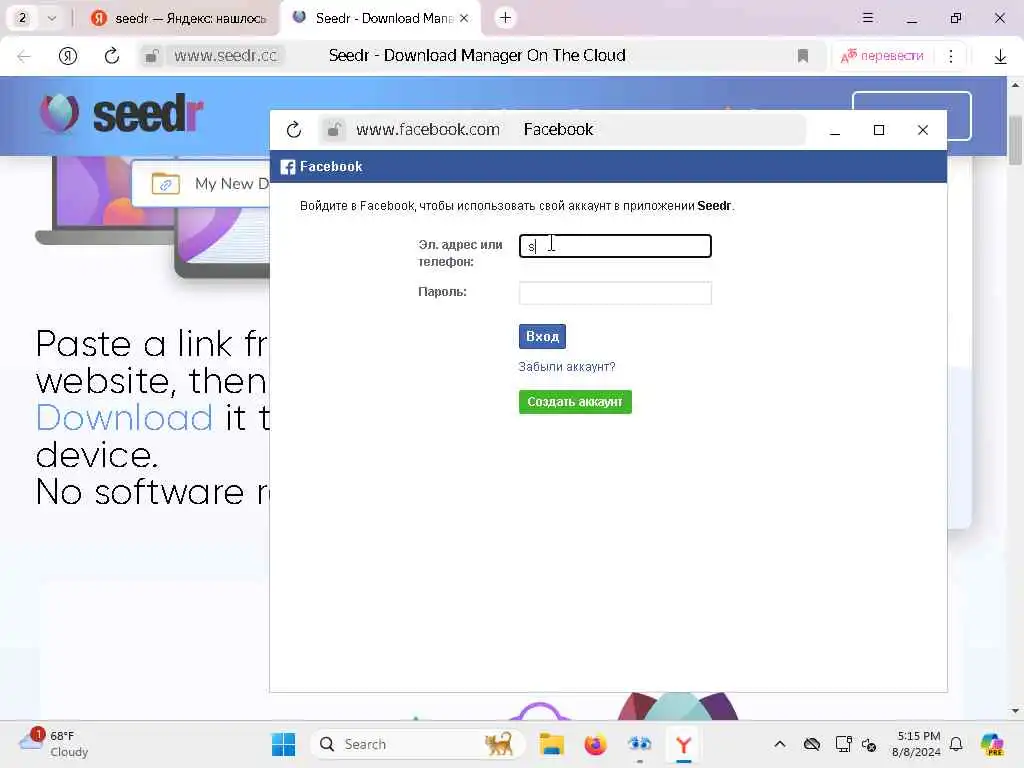Focus the email or phone input field
Image resolution: width=1024 pixels, height=768 pixels.
(615, 246)
